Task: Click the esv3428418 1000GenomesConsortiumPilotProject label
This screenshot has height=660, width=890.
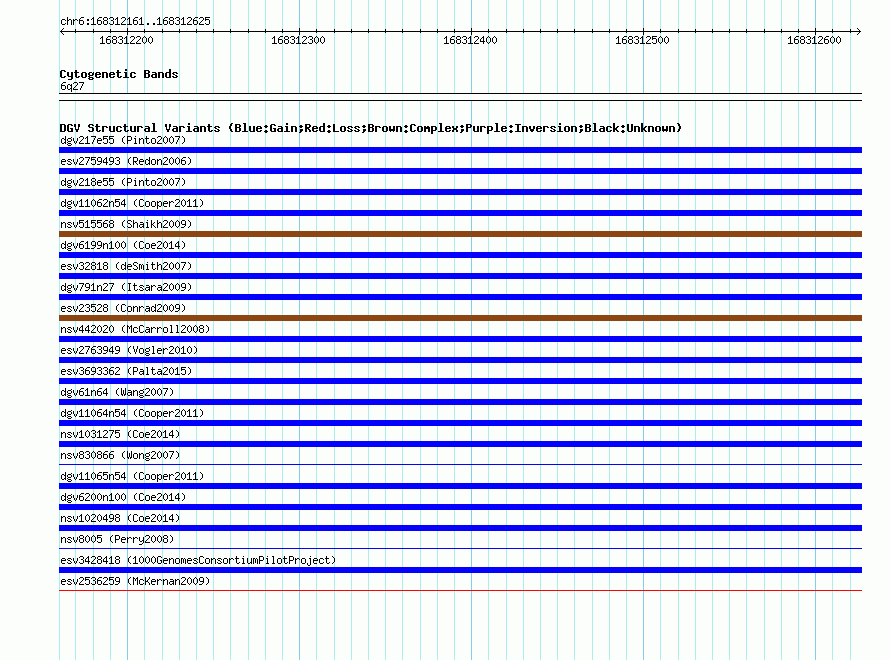Action: point(198,560)
